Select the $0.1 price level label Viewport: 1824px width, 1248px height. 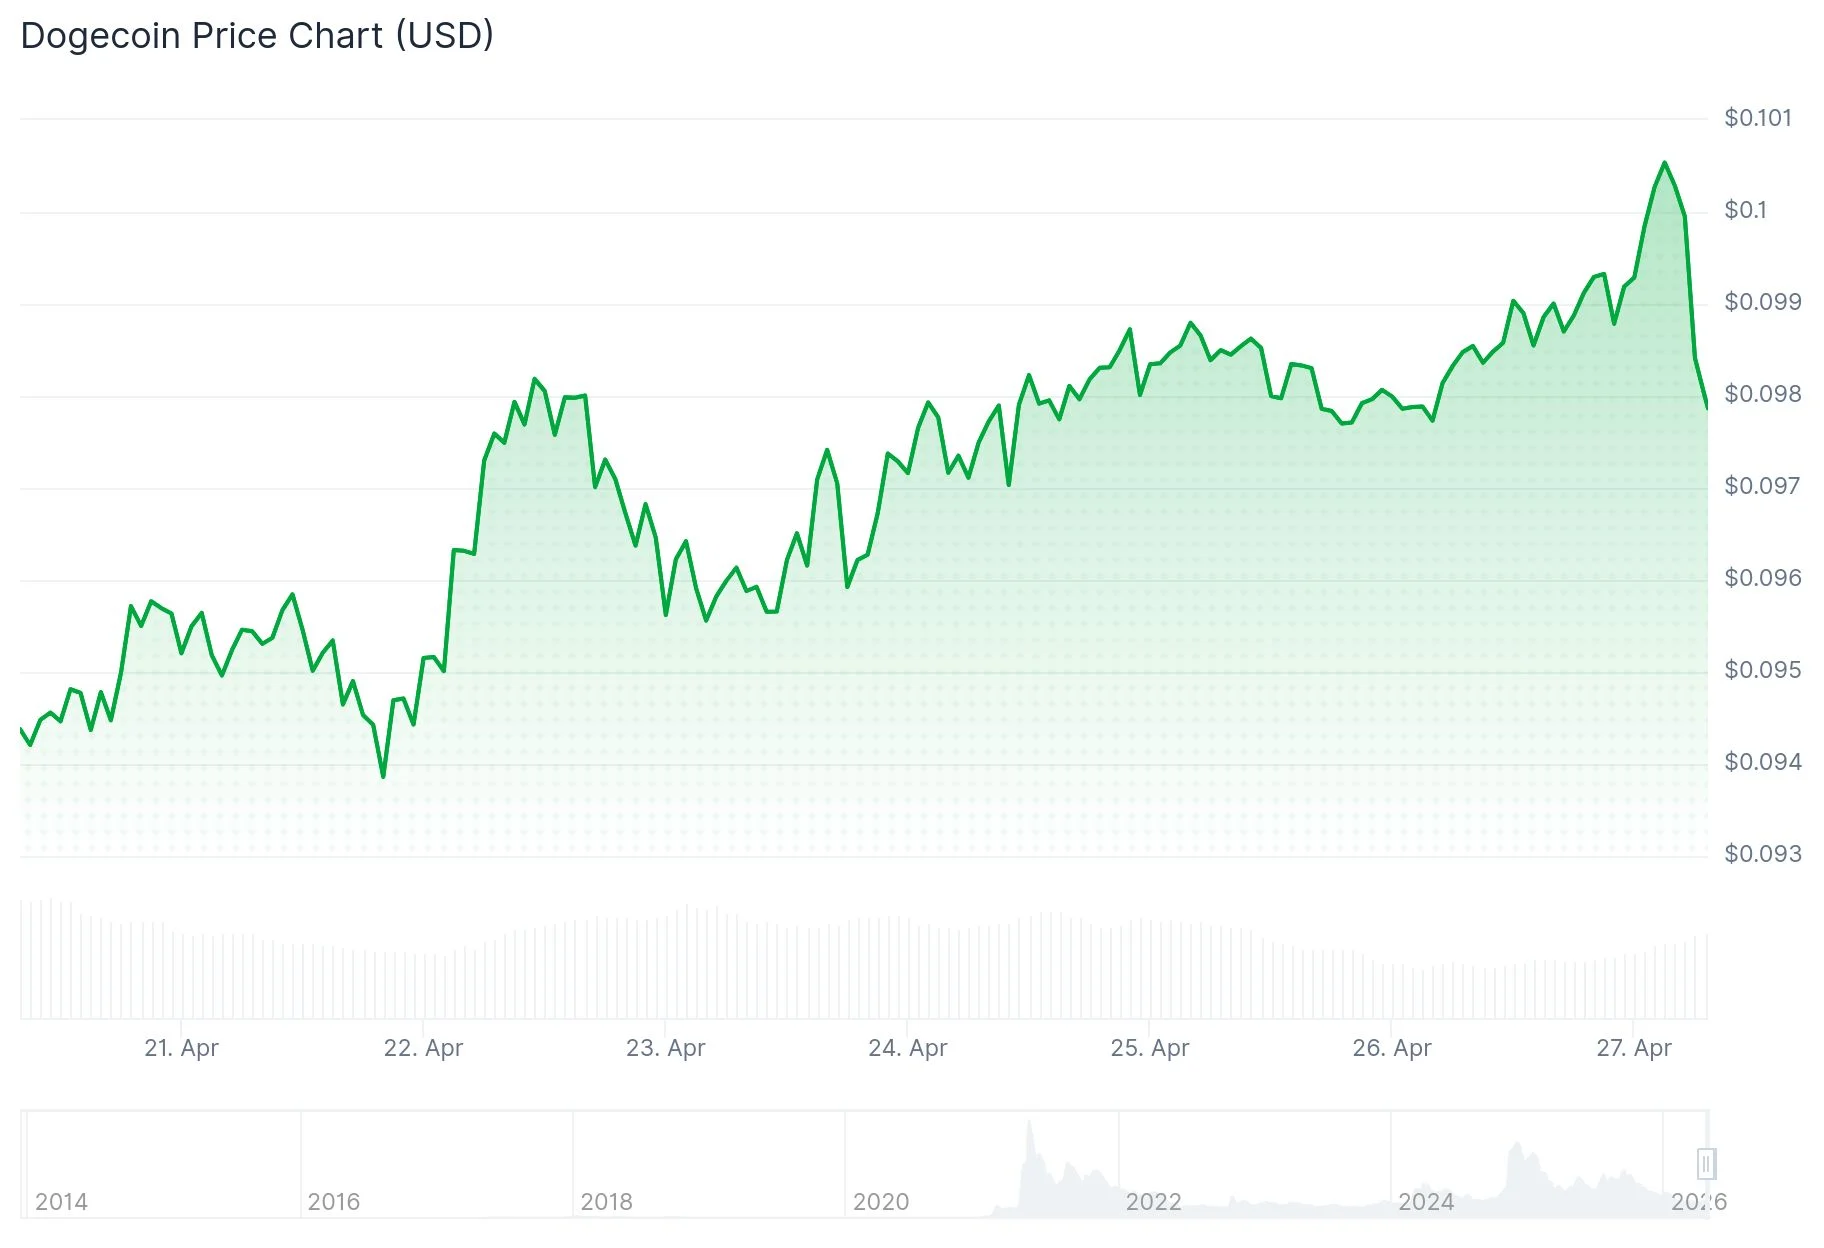(x=1745, y=210)
